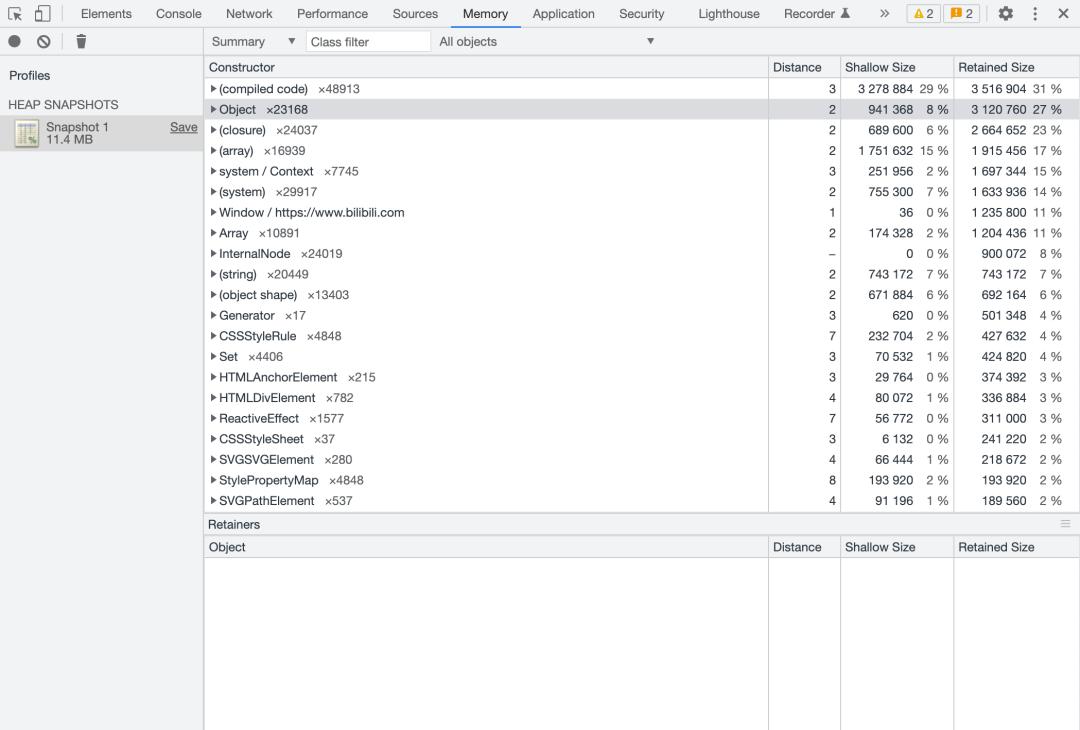Show more tabs with double chevron

click(x=884, y=14)
